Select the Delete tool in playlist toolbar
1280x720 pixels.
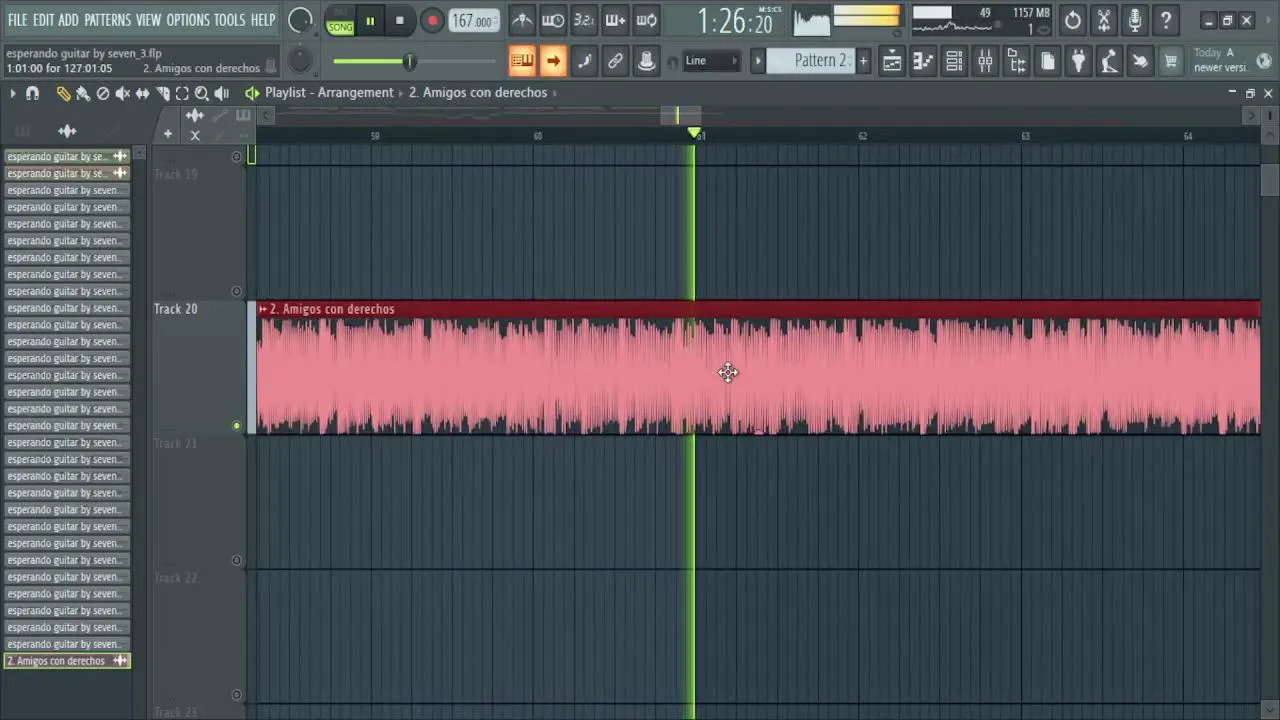[x=103, y=93]
